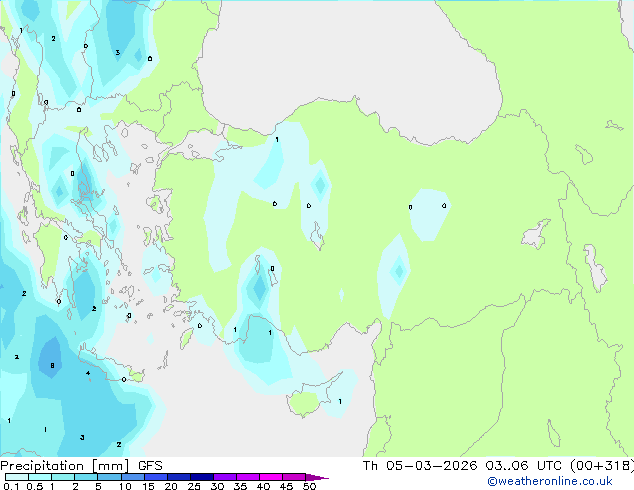Pick the legend swatch between 20 and 25
The width and height of the screenshot is (634, 490).
(178, 477)
